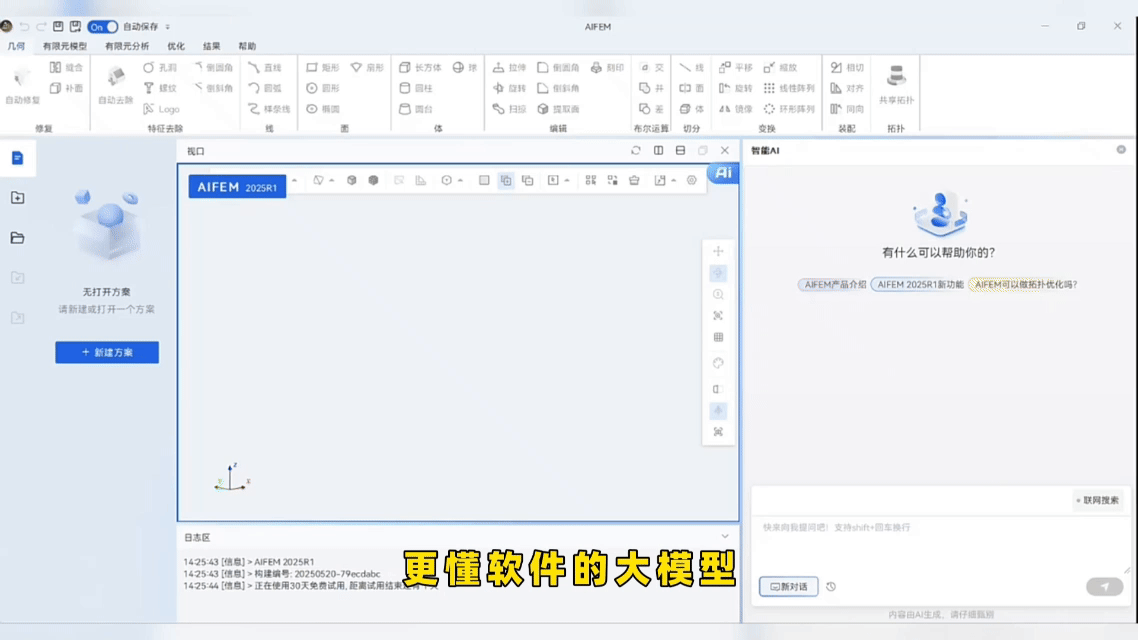Viewport: 1138px width, 640px height.
Task: Select the 直线 line tool
Action: coord(265,67)
